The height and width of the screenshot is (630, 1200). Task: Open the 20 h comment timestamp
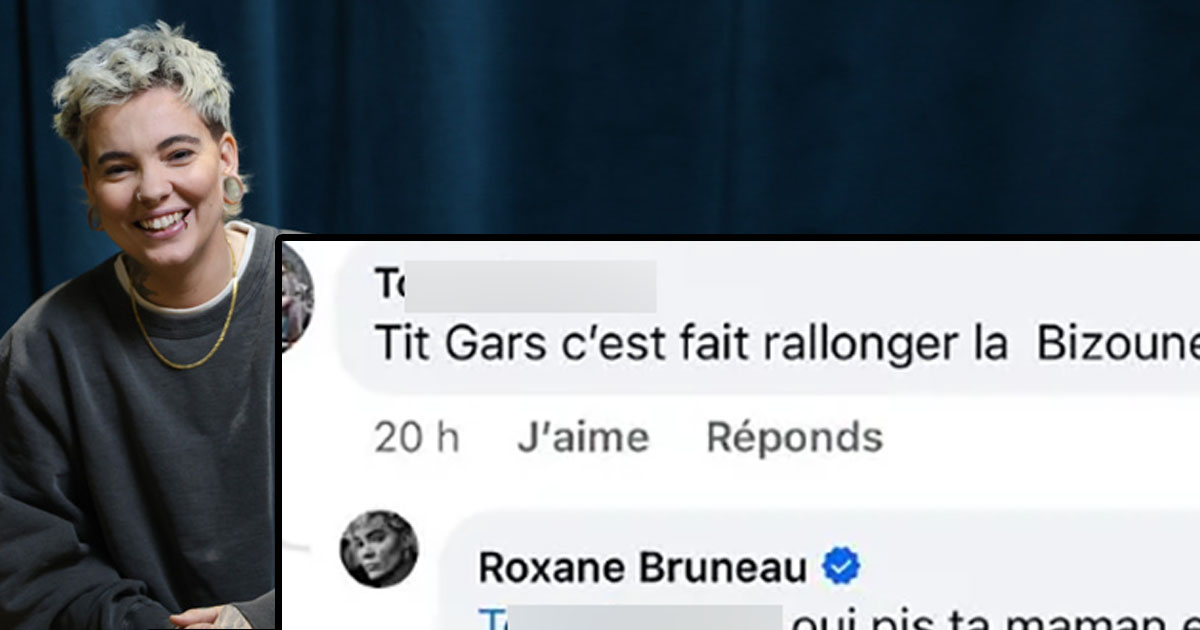click(416, 437)
